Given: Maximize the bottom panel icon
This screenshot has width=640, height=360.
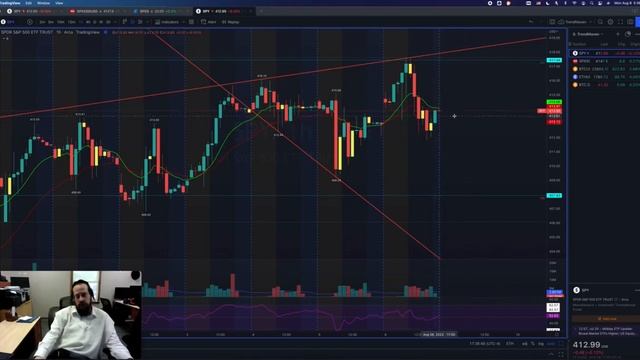Looking at the screenshot, I should 561,354.
